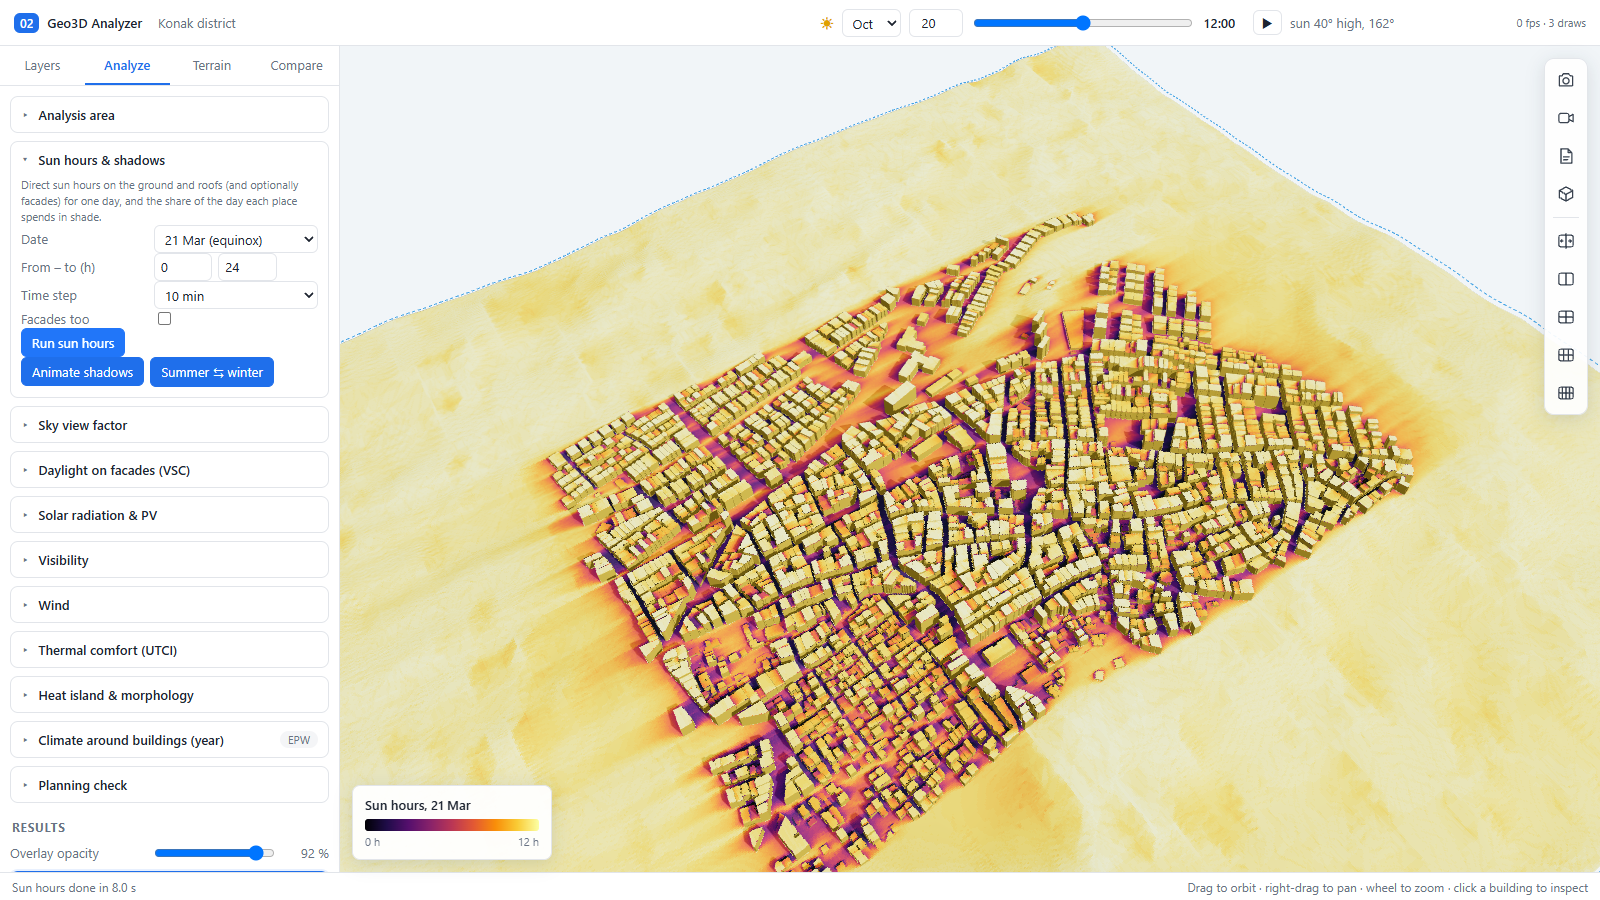Click the video recording icon
Image resolution: width=1600 pixels, height=900 pixels.
click(x=1566, y=118)
